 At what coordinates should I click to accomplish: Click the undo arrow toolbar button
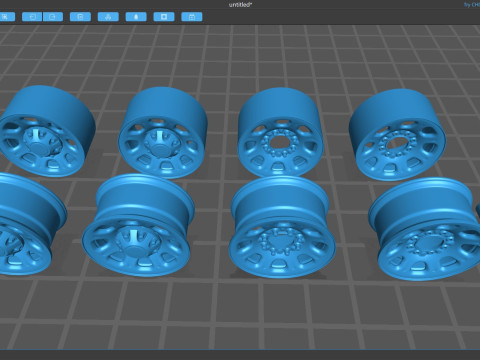(32, 17)
